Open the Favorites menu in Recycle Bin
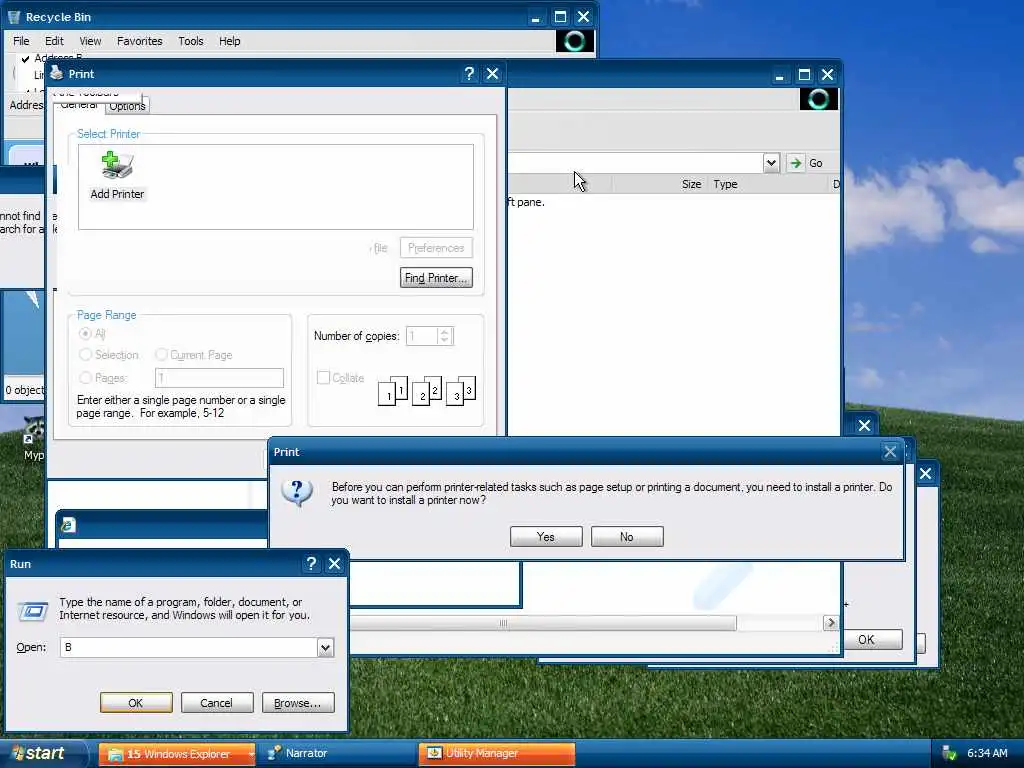The height and width of the screenshot is (768, 1024). (140, 41)
